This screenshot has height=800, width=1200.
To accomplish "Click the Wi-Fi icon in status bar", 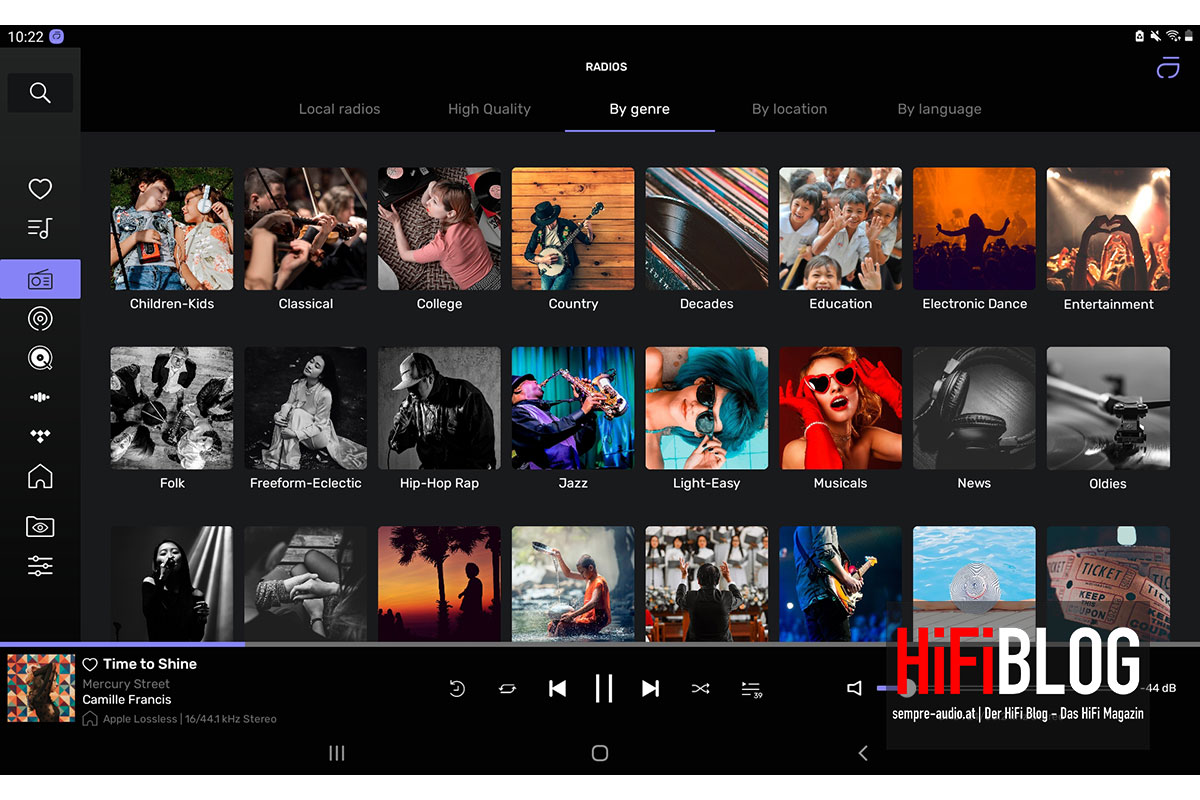I will click(x=1172, y=36).
